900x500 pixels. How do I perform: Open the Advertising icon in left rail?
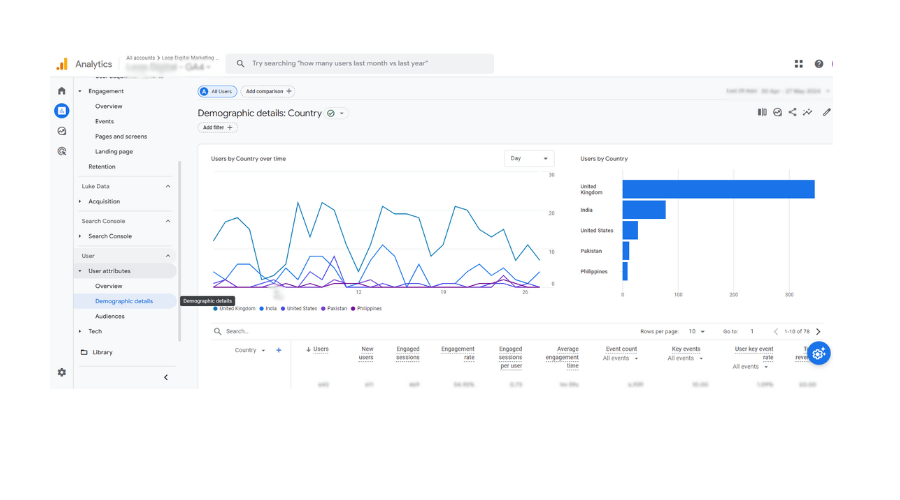pyautogui.click(x=61, y=151)
